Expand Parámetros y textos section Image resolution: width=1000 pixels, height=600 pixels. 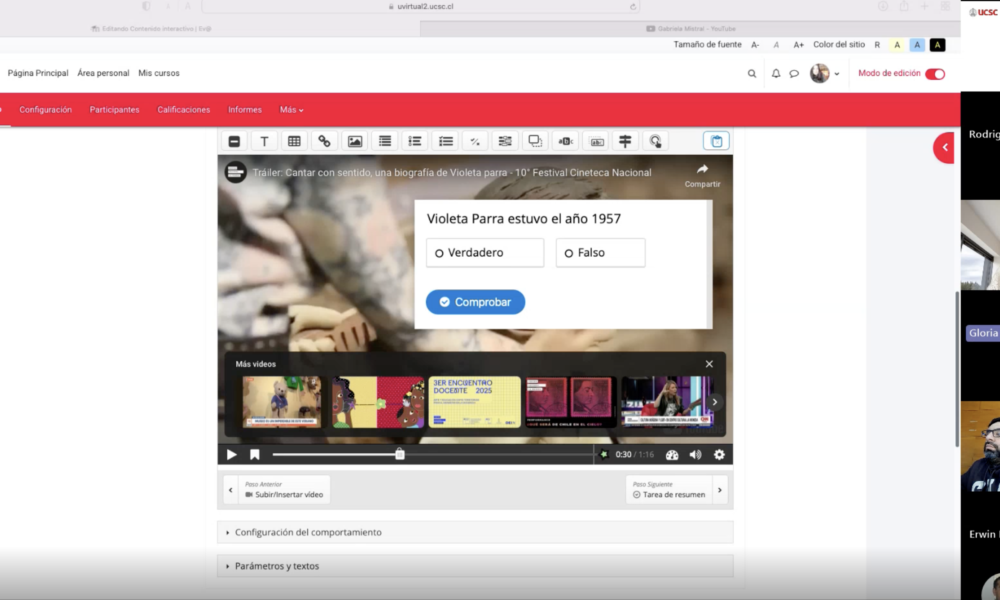tap(475, 566)
